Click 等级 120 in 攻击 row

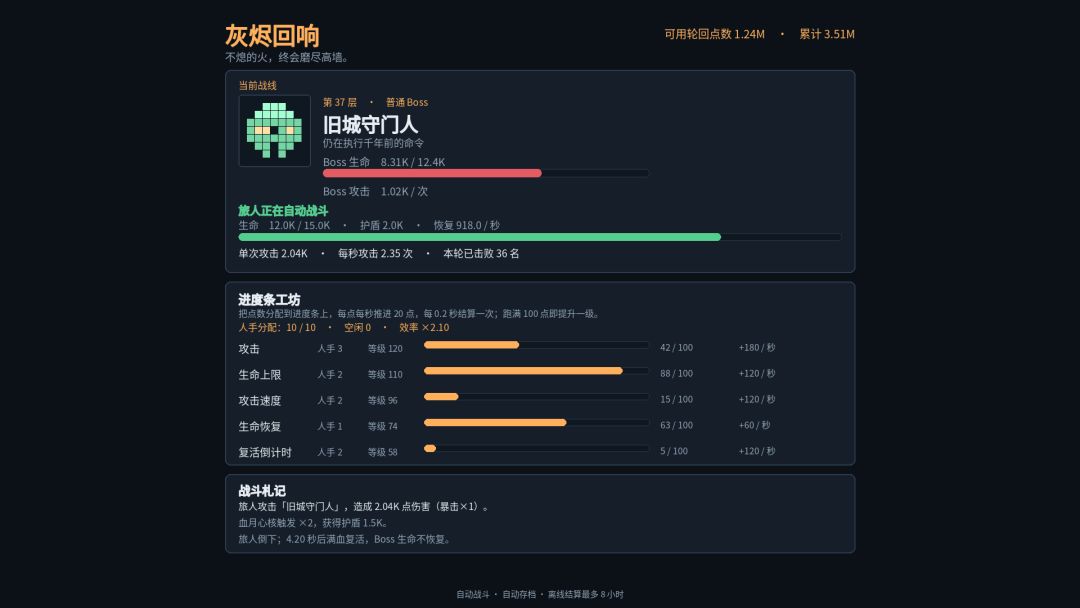[x=385, y=348]
